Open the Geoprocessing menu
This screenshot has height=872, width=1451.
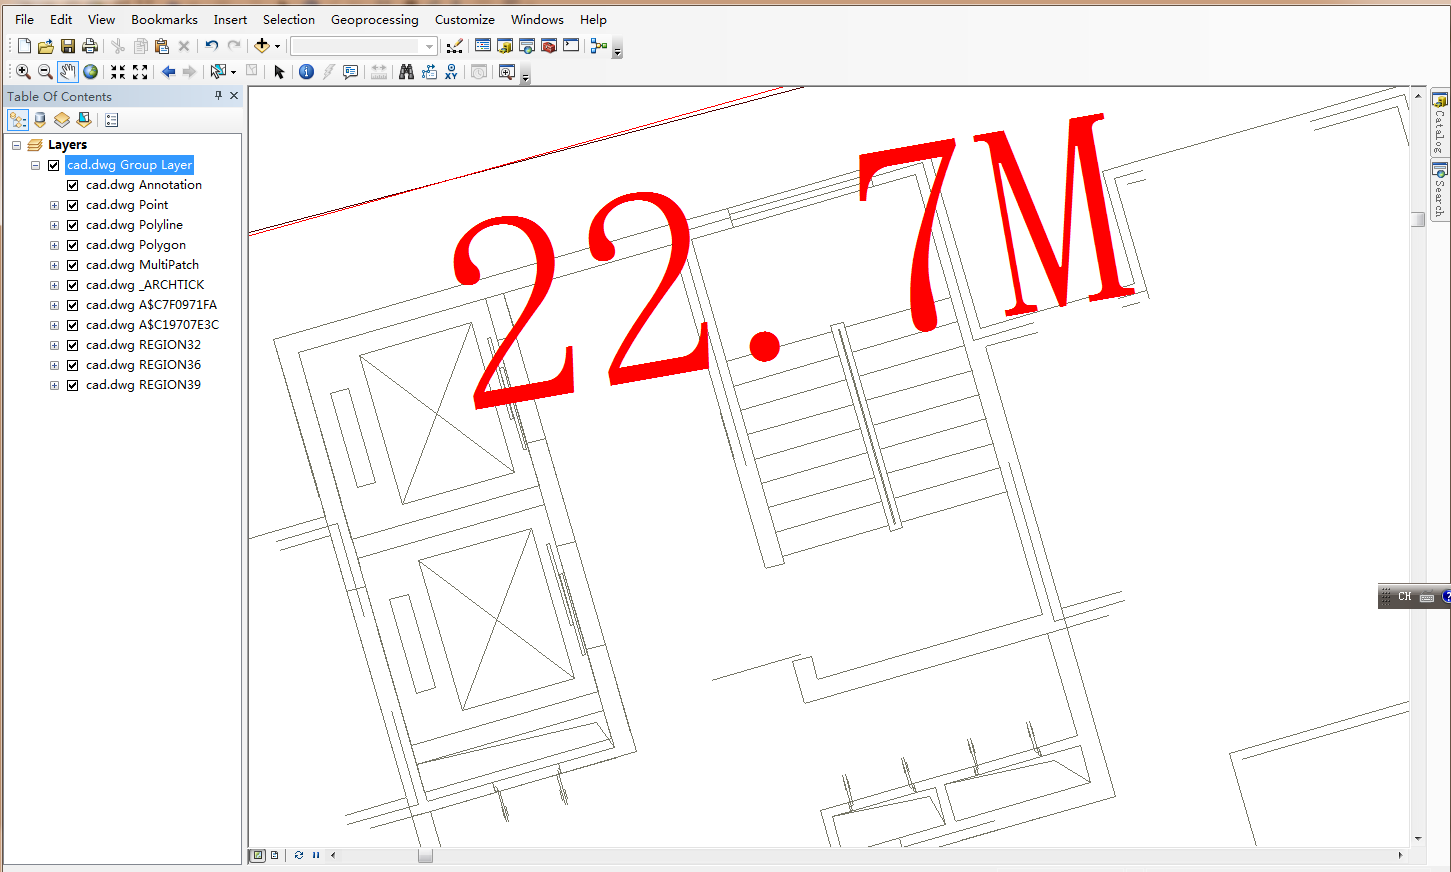tap(375, 19)
